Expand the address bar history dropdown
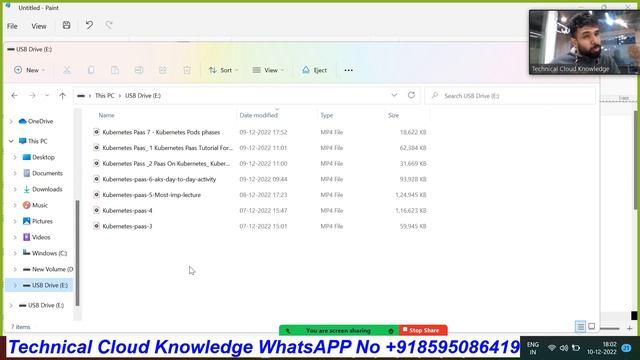Image resolution: width=640 pixels, height=360 pixels. pos(394,95)
